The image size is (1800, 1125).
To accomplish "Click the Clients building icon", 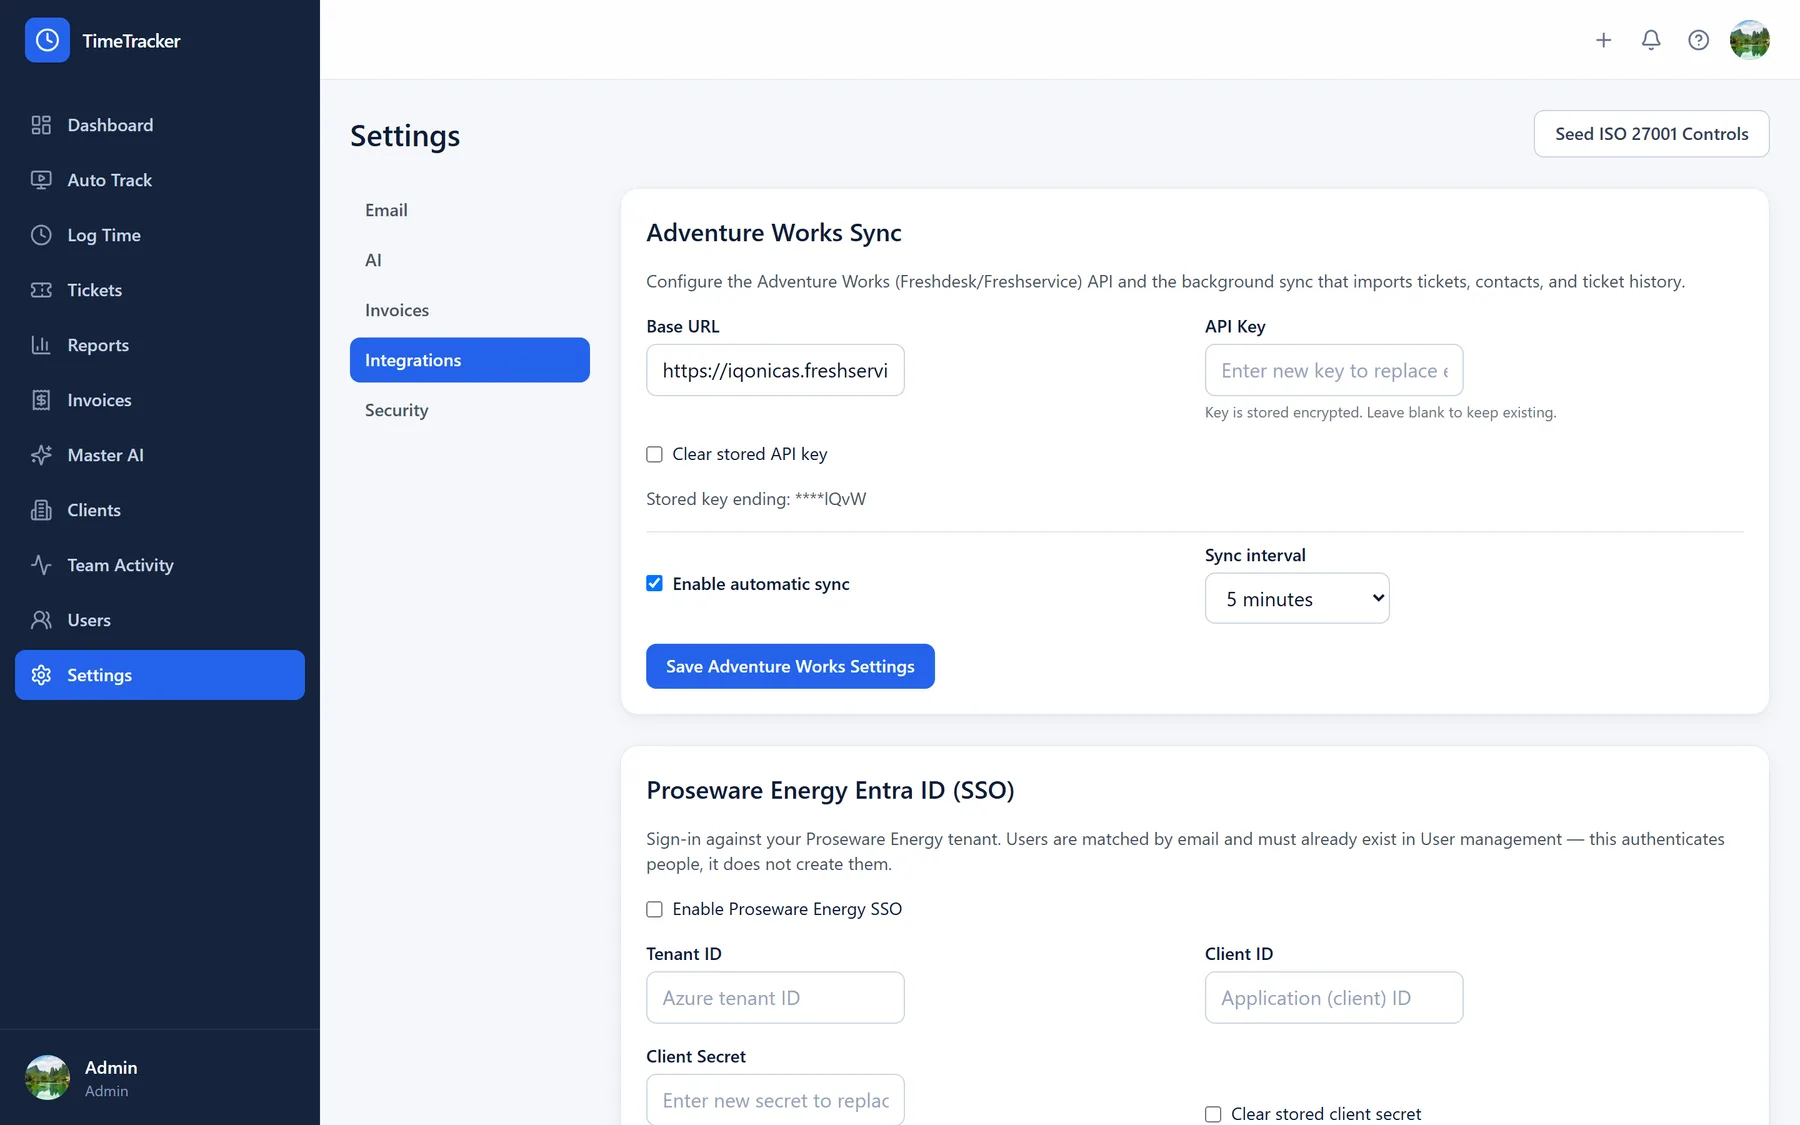I will [41, 510].
